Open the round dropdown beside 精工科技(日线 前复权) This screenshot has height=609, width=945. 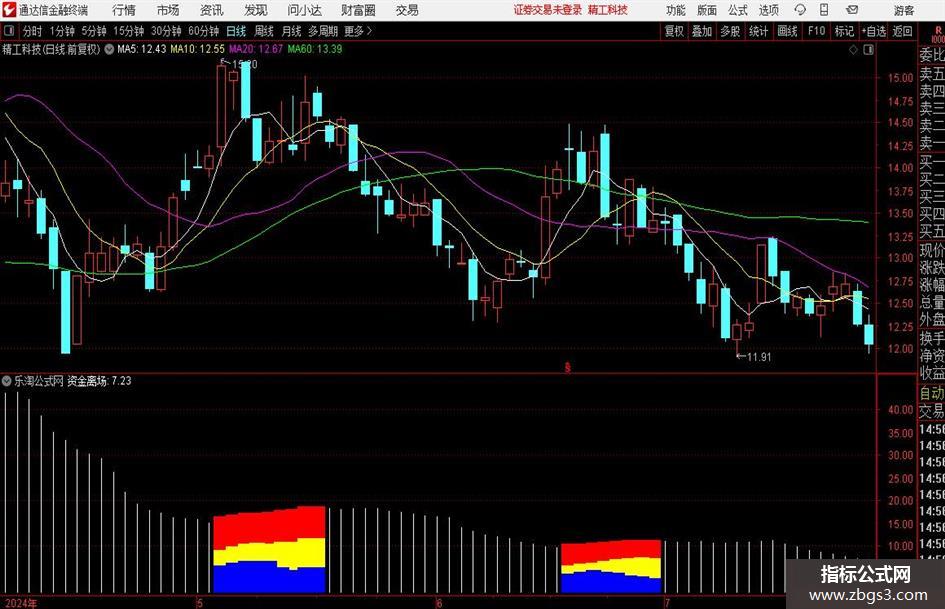109,49
